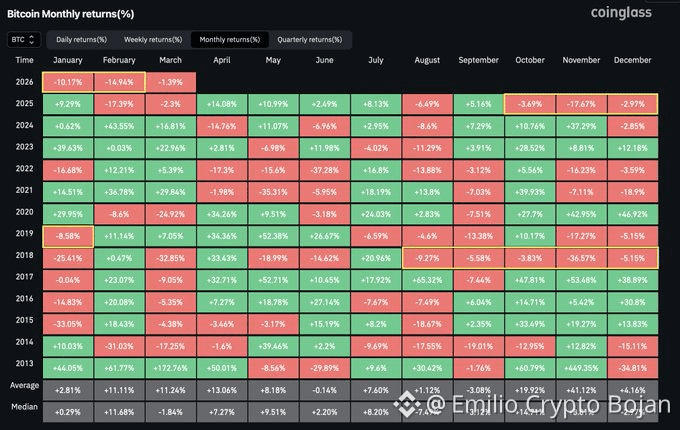
Task: Click the Median January cell '+0.29%'
Action: (68, 412)
